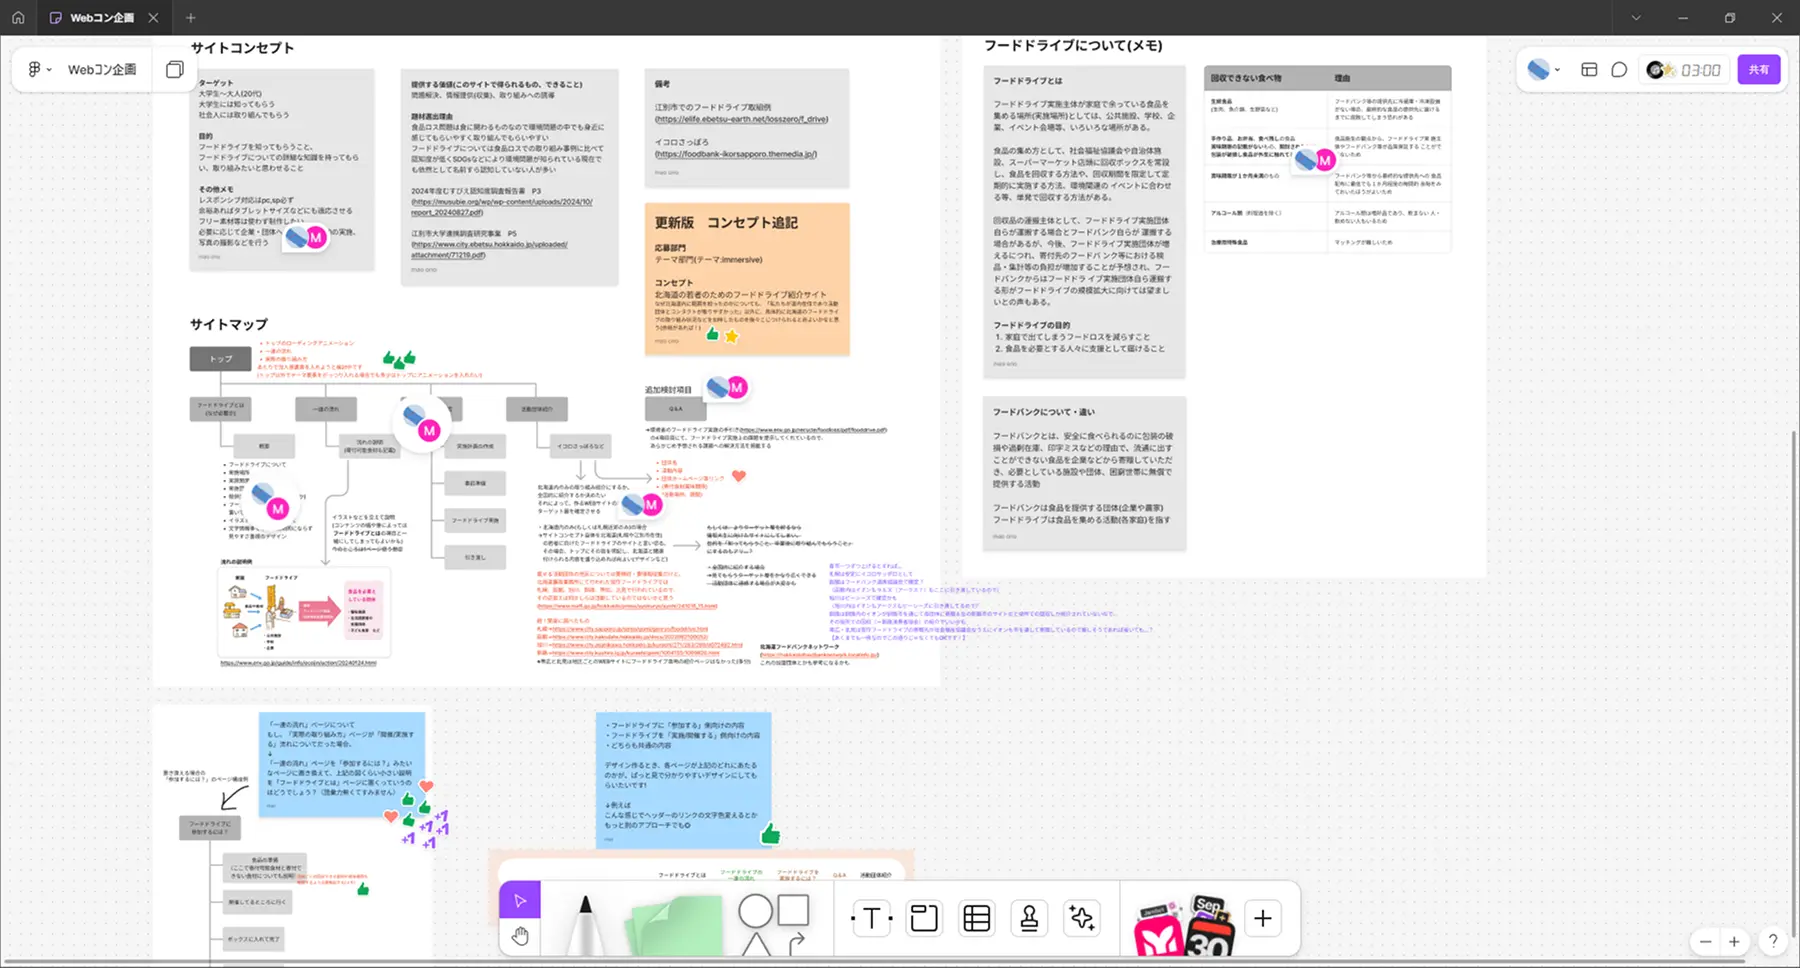
Task: Expand the user avatar dropdown
Action: pos(1544,70)
